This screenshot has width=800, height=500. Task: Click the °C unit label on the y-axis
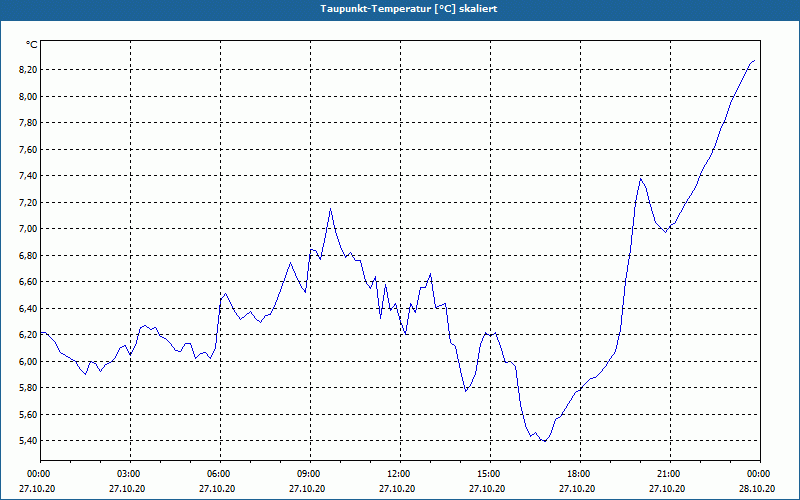pyautogui.click(x=32, y=45)
